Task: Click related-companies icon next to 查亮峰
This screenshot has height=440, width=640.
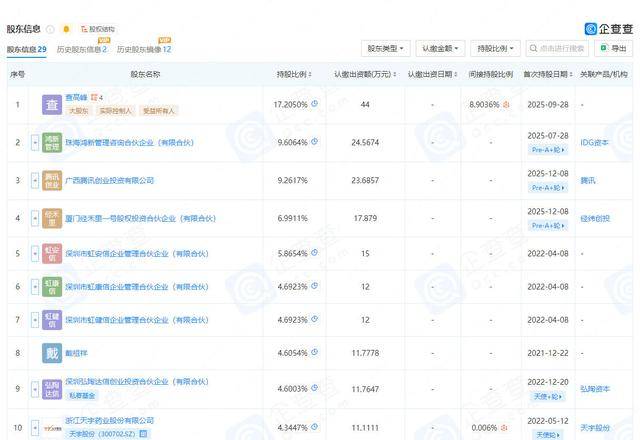Action: pos(96,98)
